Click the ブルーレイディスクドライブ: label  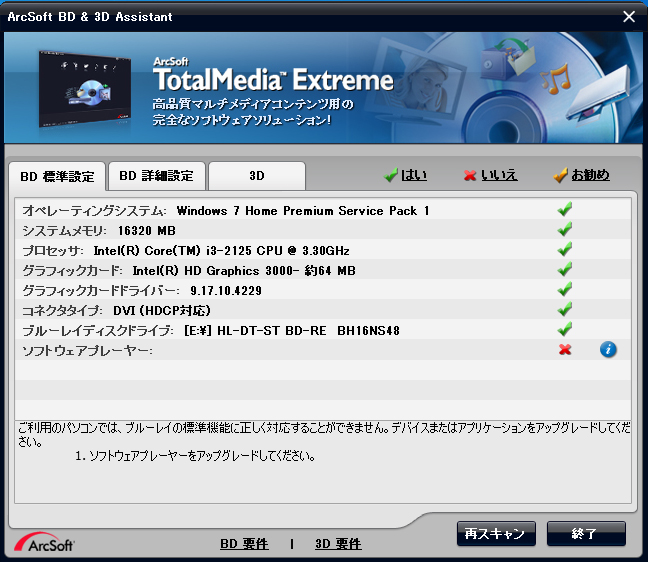point(98,331)
